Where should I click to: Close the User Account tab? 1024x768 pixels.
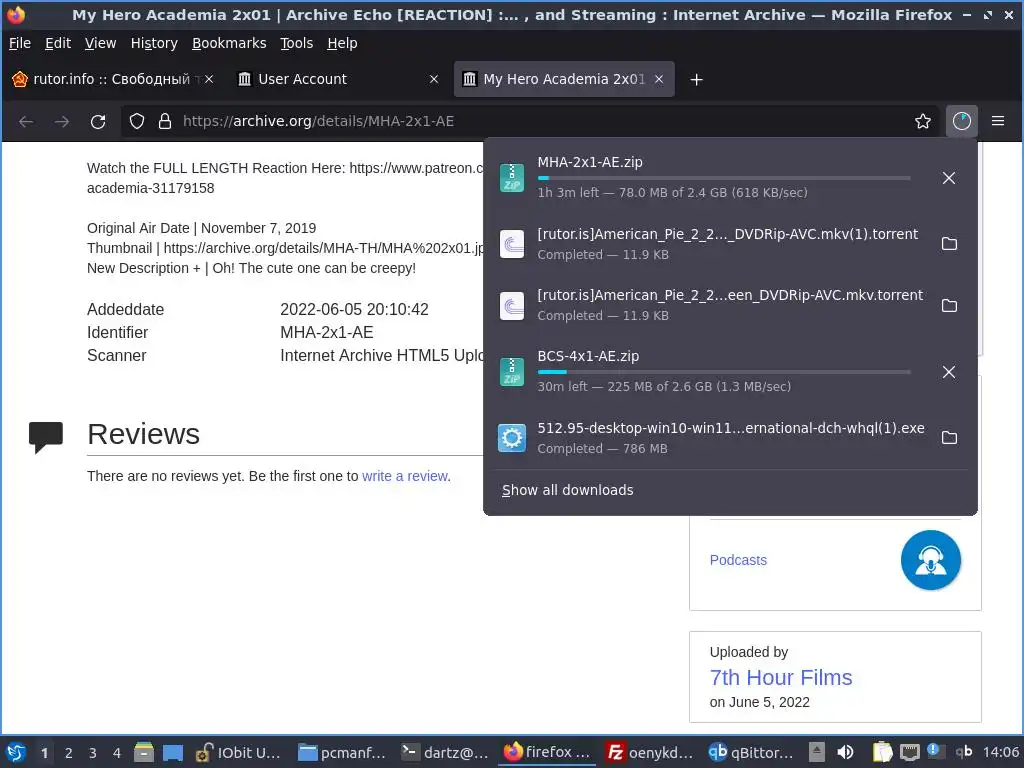click(x=434, y=79)
